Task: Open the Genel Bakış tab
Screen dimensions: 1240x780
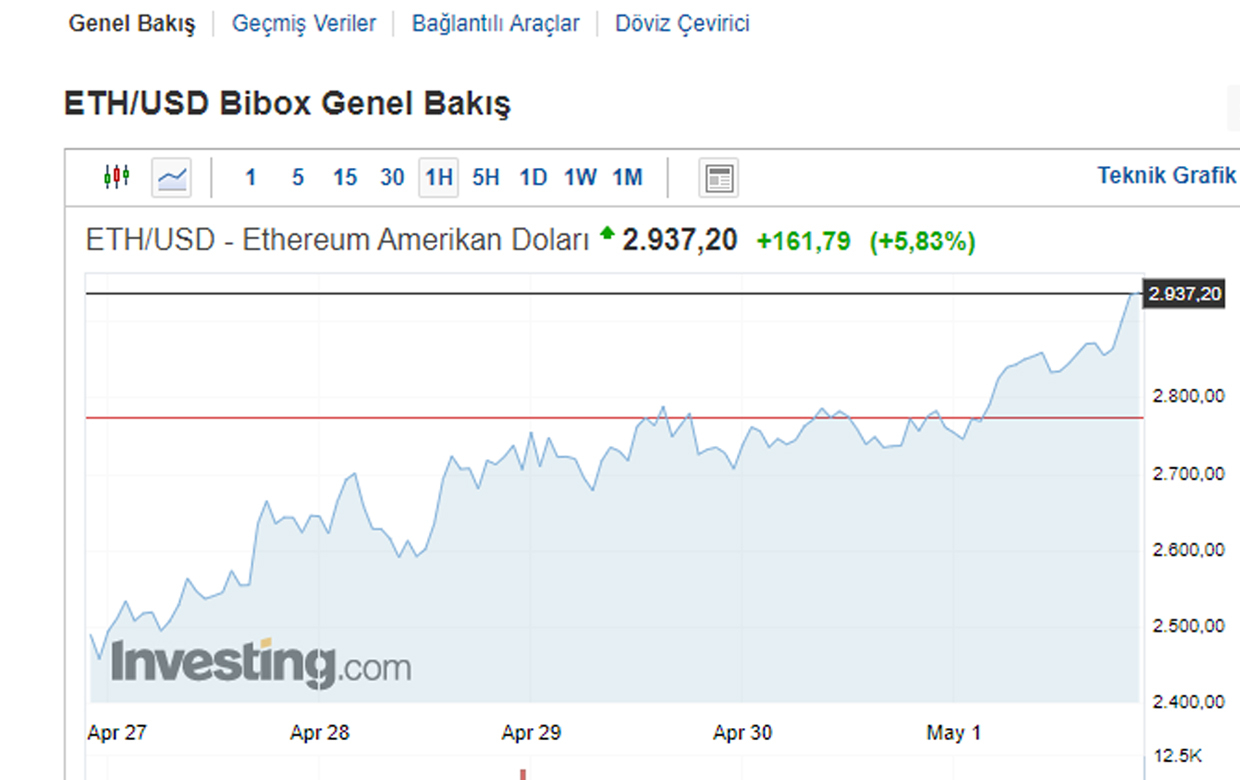Action: [x=132, y=24]
